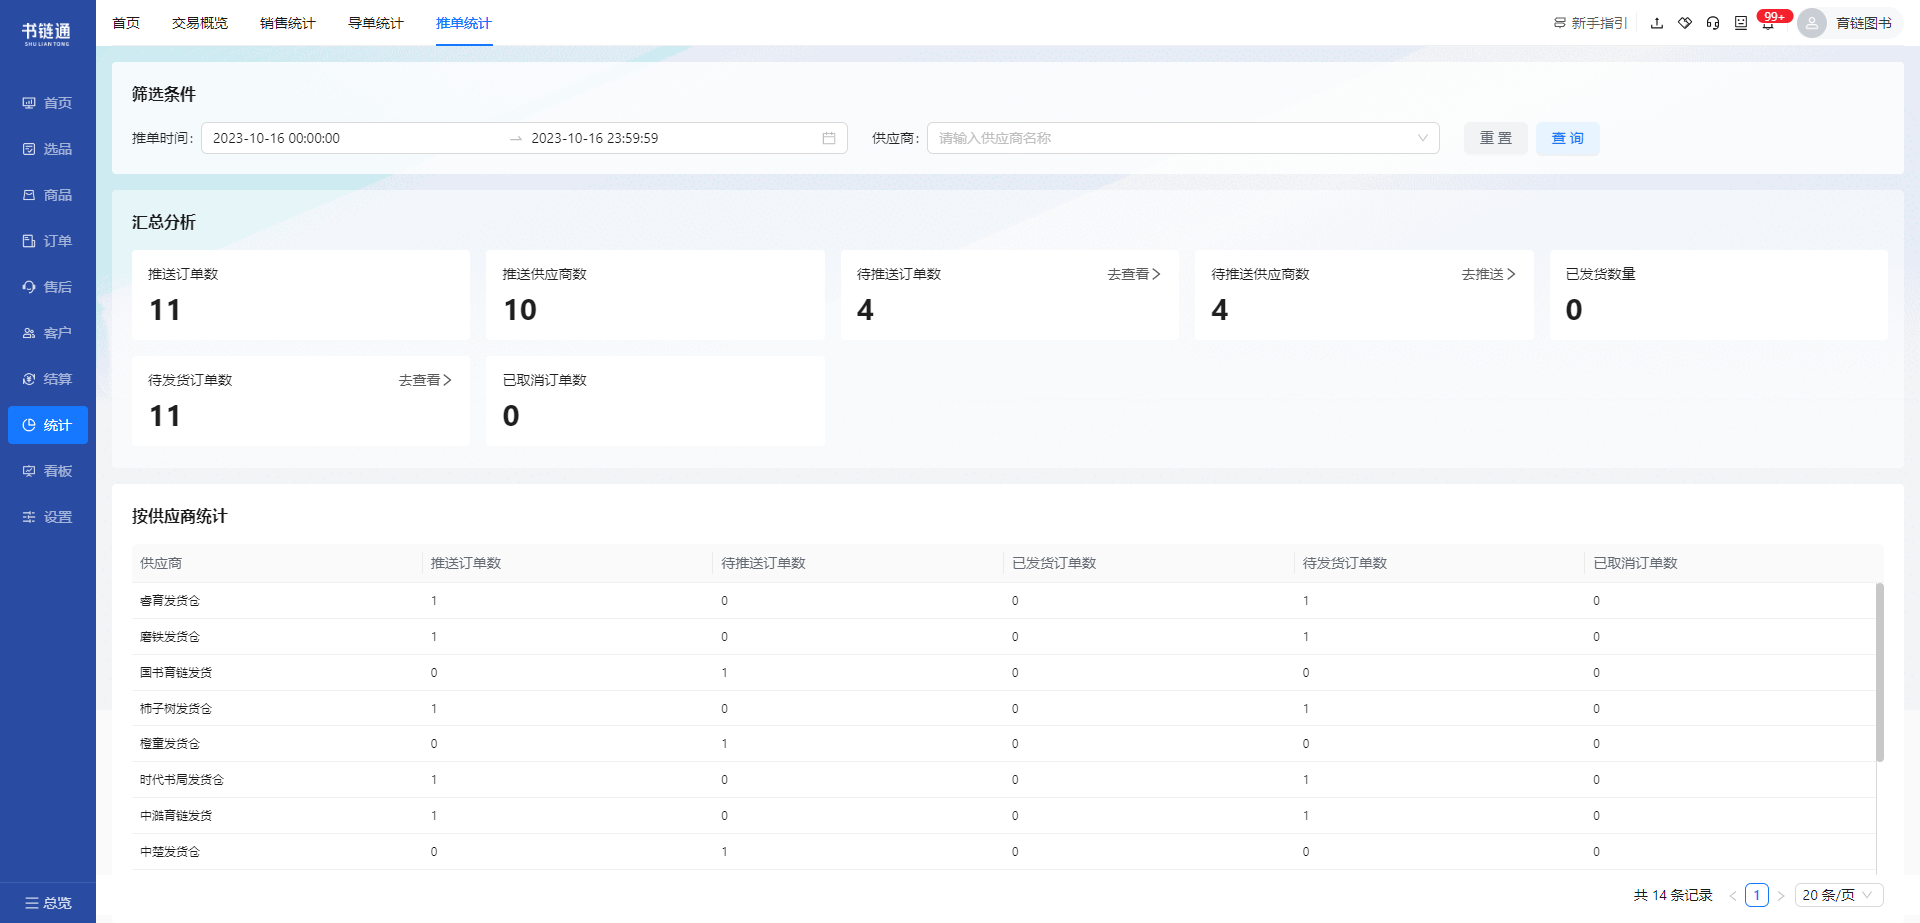Click the upload icon in the top bar
Image resolution: width=1920 pixels, height=923 pixels.
click(x=1657, y=23)
